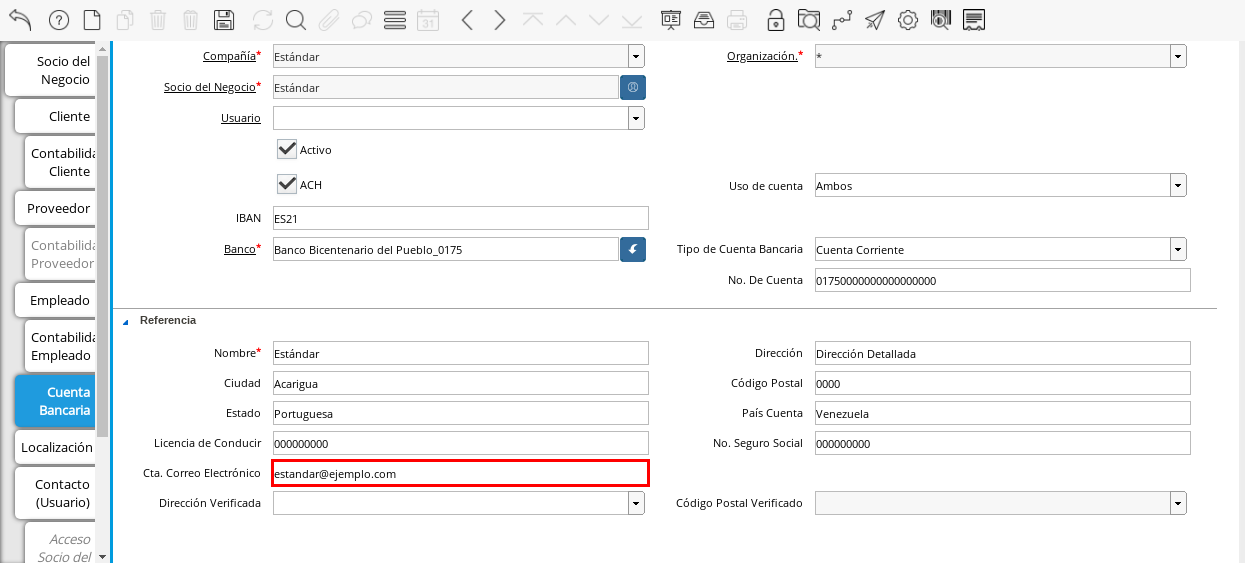Click the Socio del Negocio lookup button
Image resolution: width=1245 pixels, height=563 pixels.
(632, 87)
